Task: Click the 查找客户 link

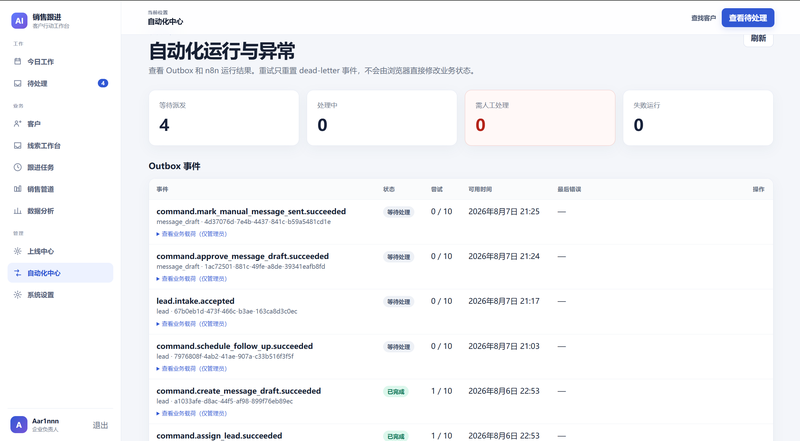Action: click(703, 18)
